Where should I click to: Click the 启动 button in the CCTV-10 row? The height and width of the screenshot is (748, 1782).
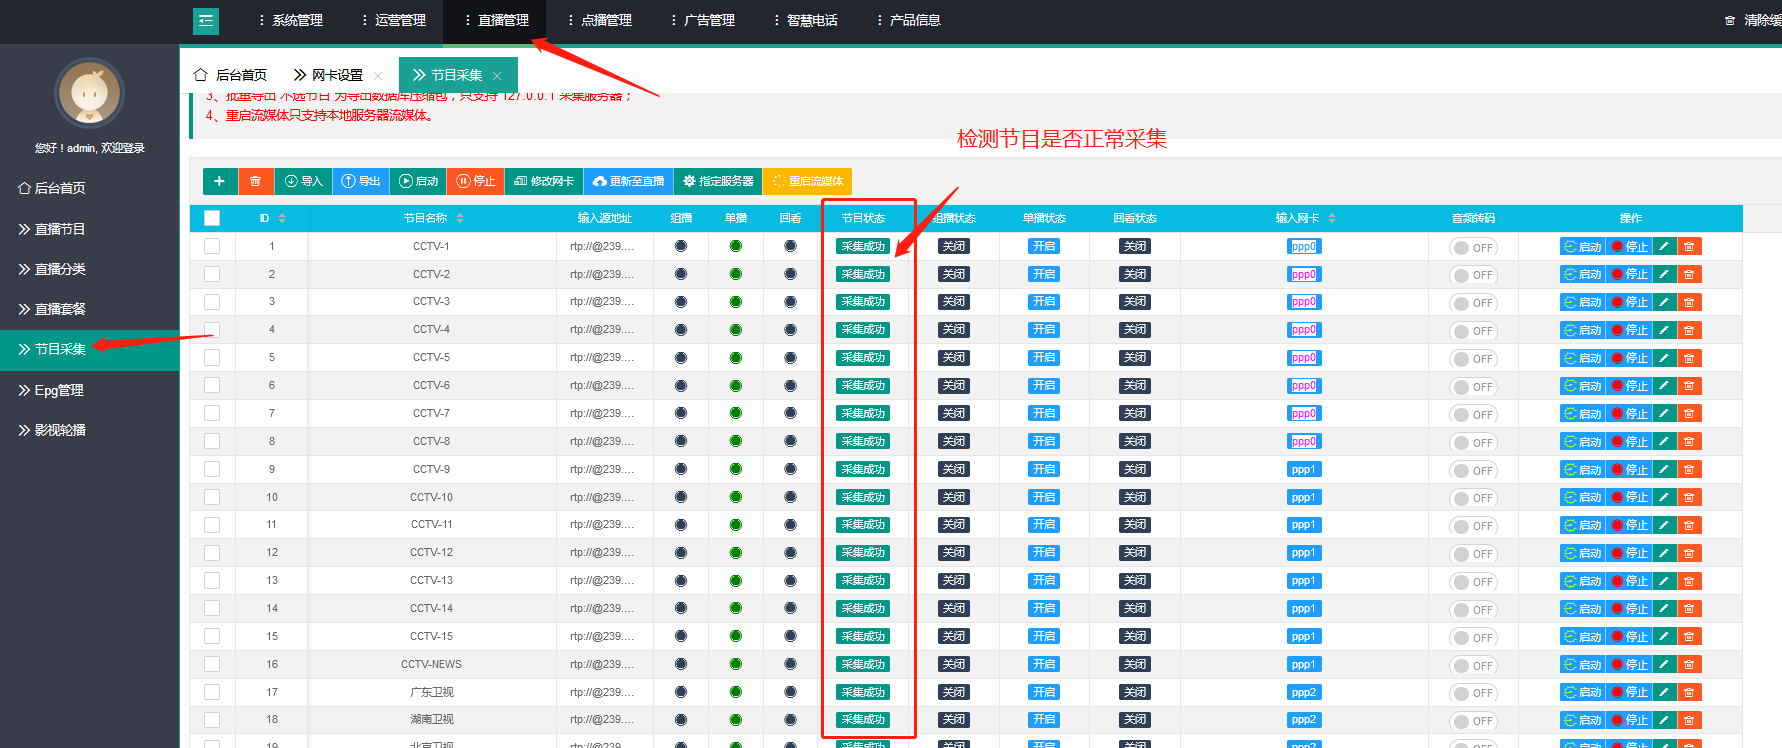1582,497
